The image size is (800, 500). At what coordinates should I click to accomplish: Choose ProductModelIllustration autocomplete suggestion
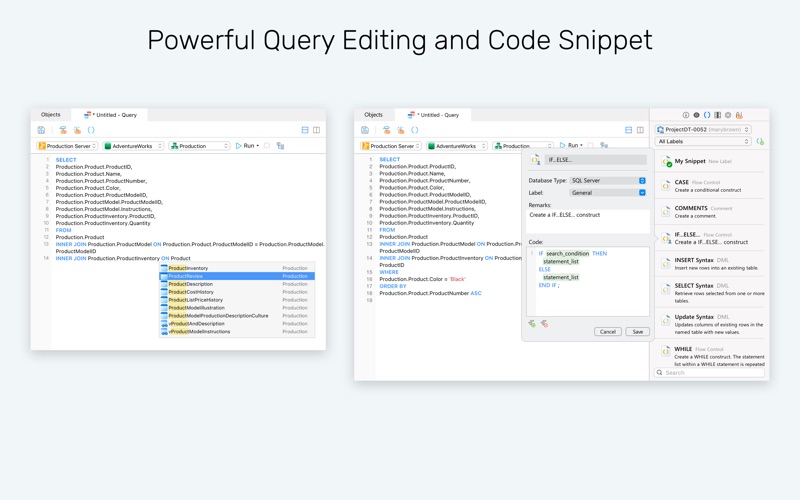(237, 308)
